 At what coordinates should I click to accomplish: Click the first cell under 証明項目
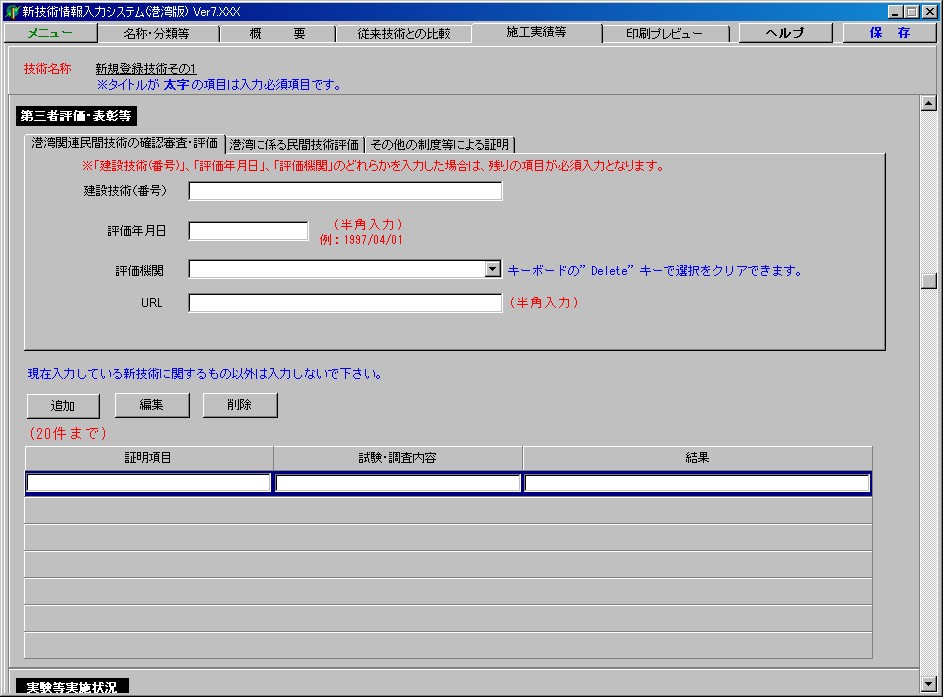[149, 484]
